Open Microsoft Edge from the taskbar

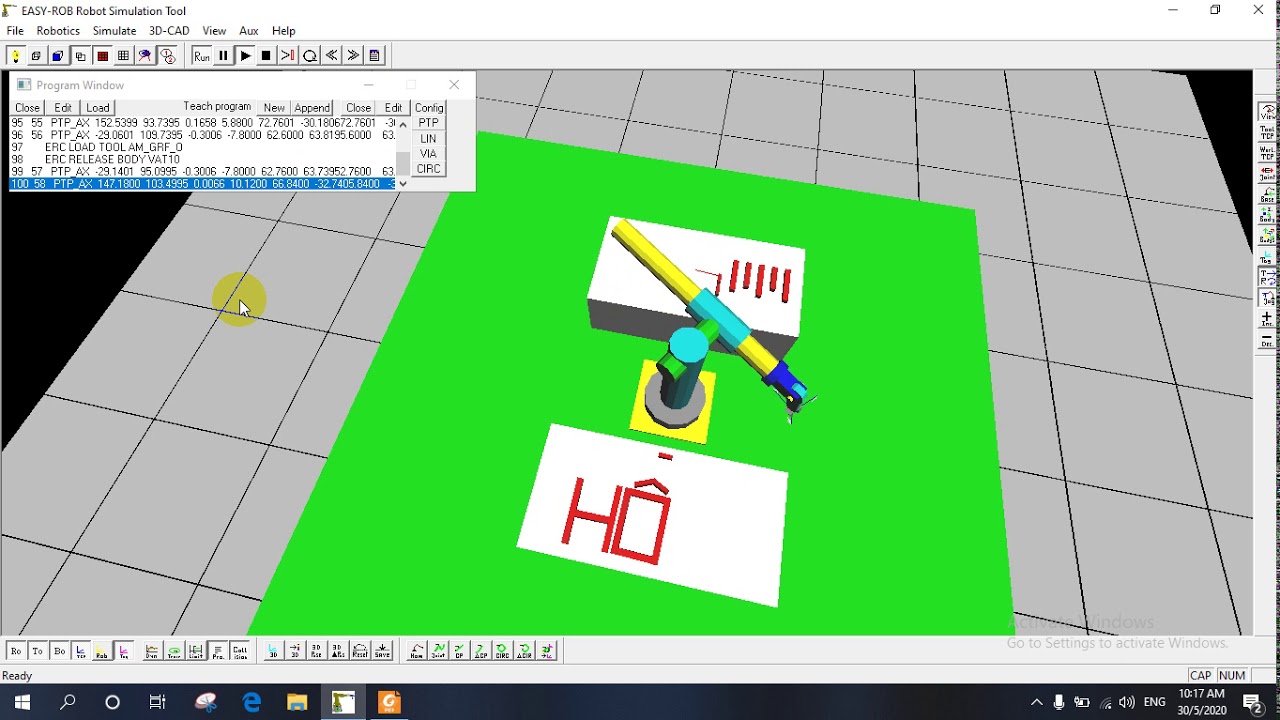click(251, 702)
